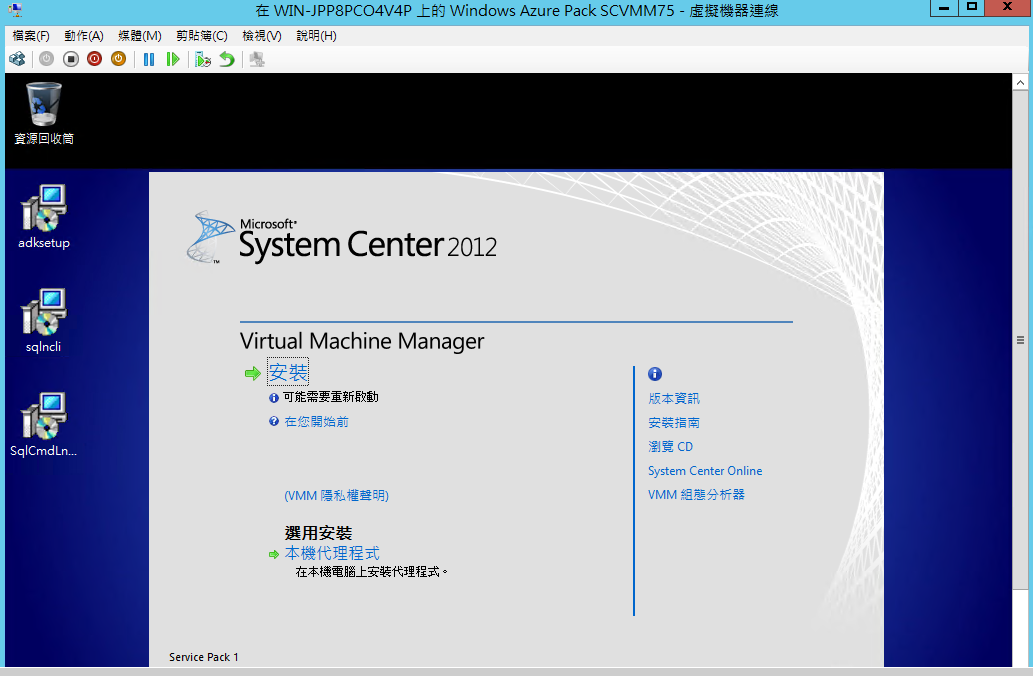
Task: Open the 剪貼簿(C) menu
Action: click(x=202, y=36)
